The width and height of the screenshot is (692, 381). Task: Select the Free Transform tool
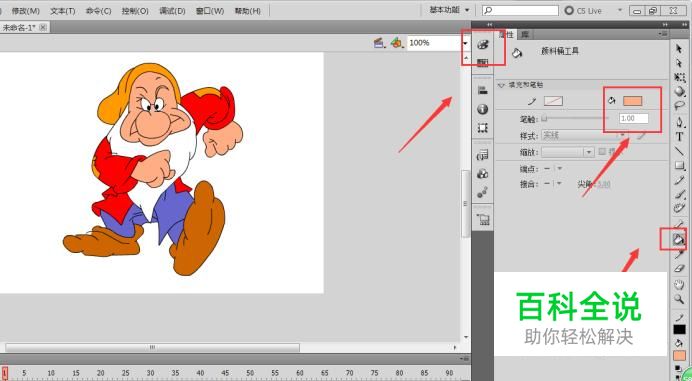pyautogui.click(x=680, y=77)
